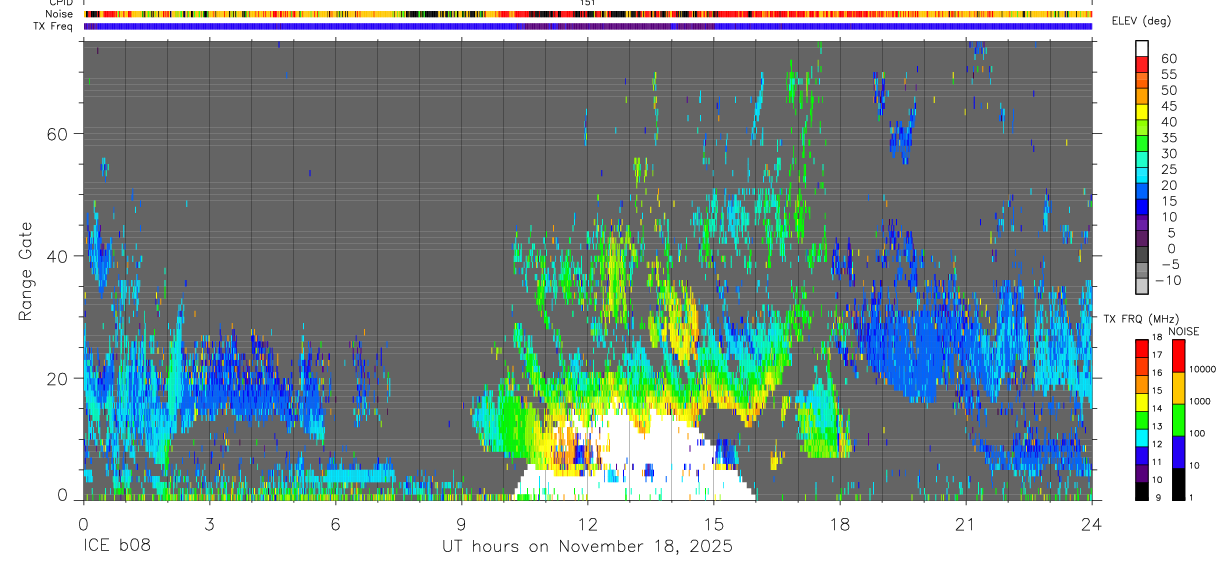Select the black segment of the NOISE color bar

[1179, 484]
